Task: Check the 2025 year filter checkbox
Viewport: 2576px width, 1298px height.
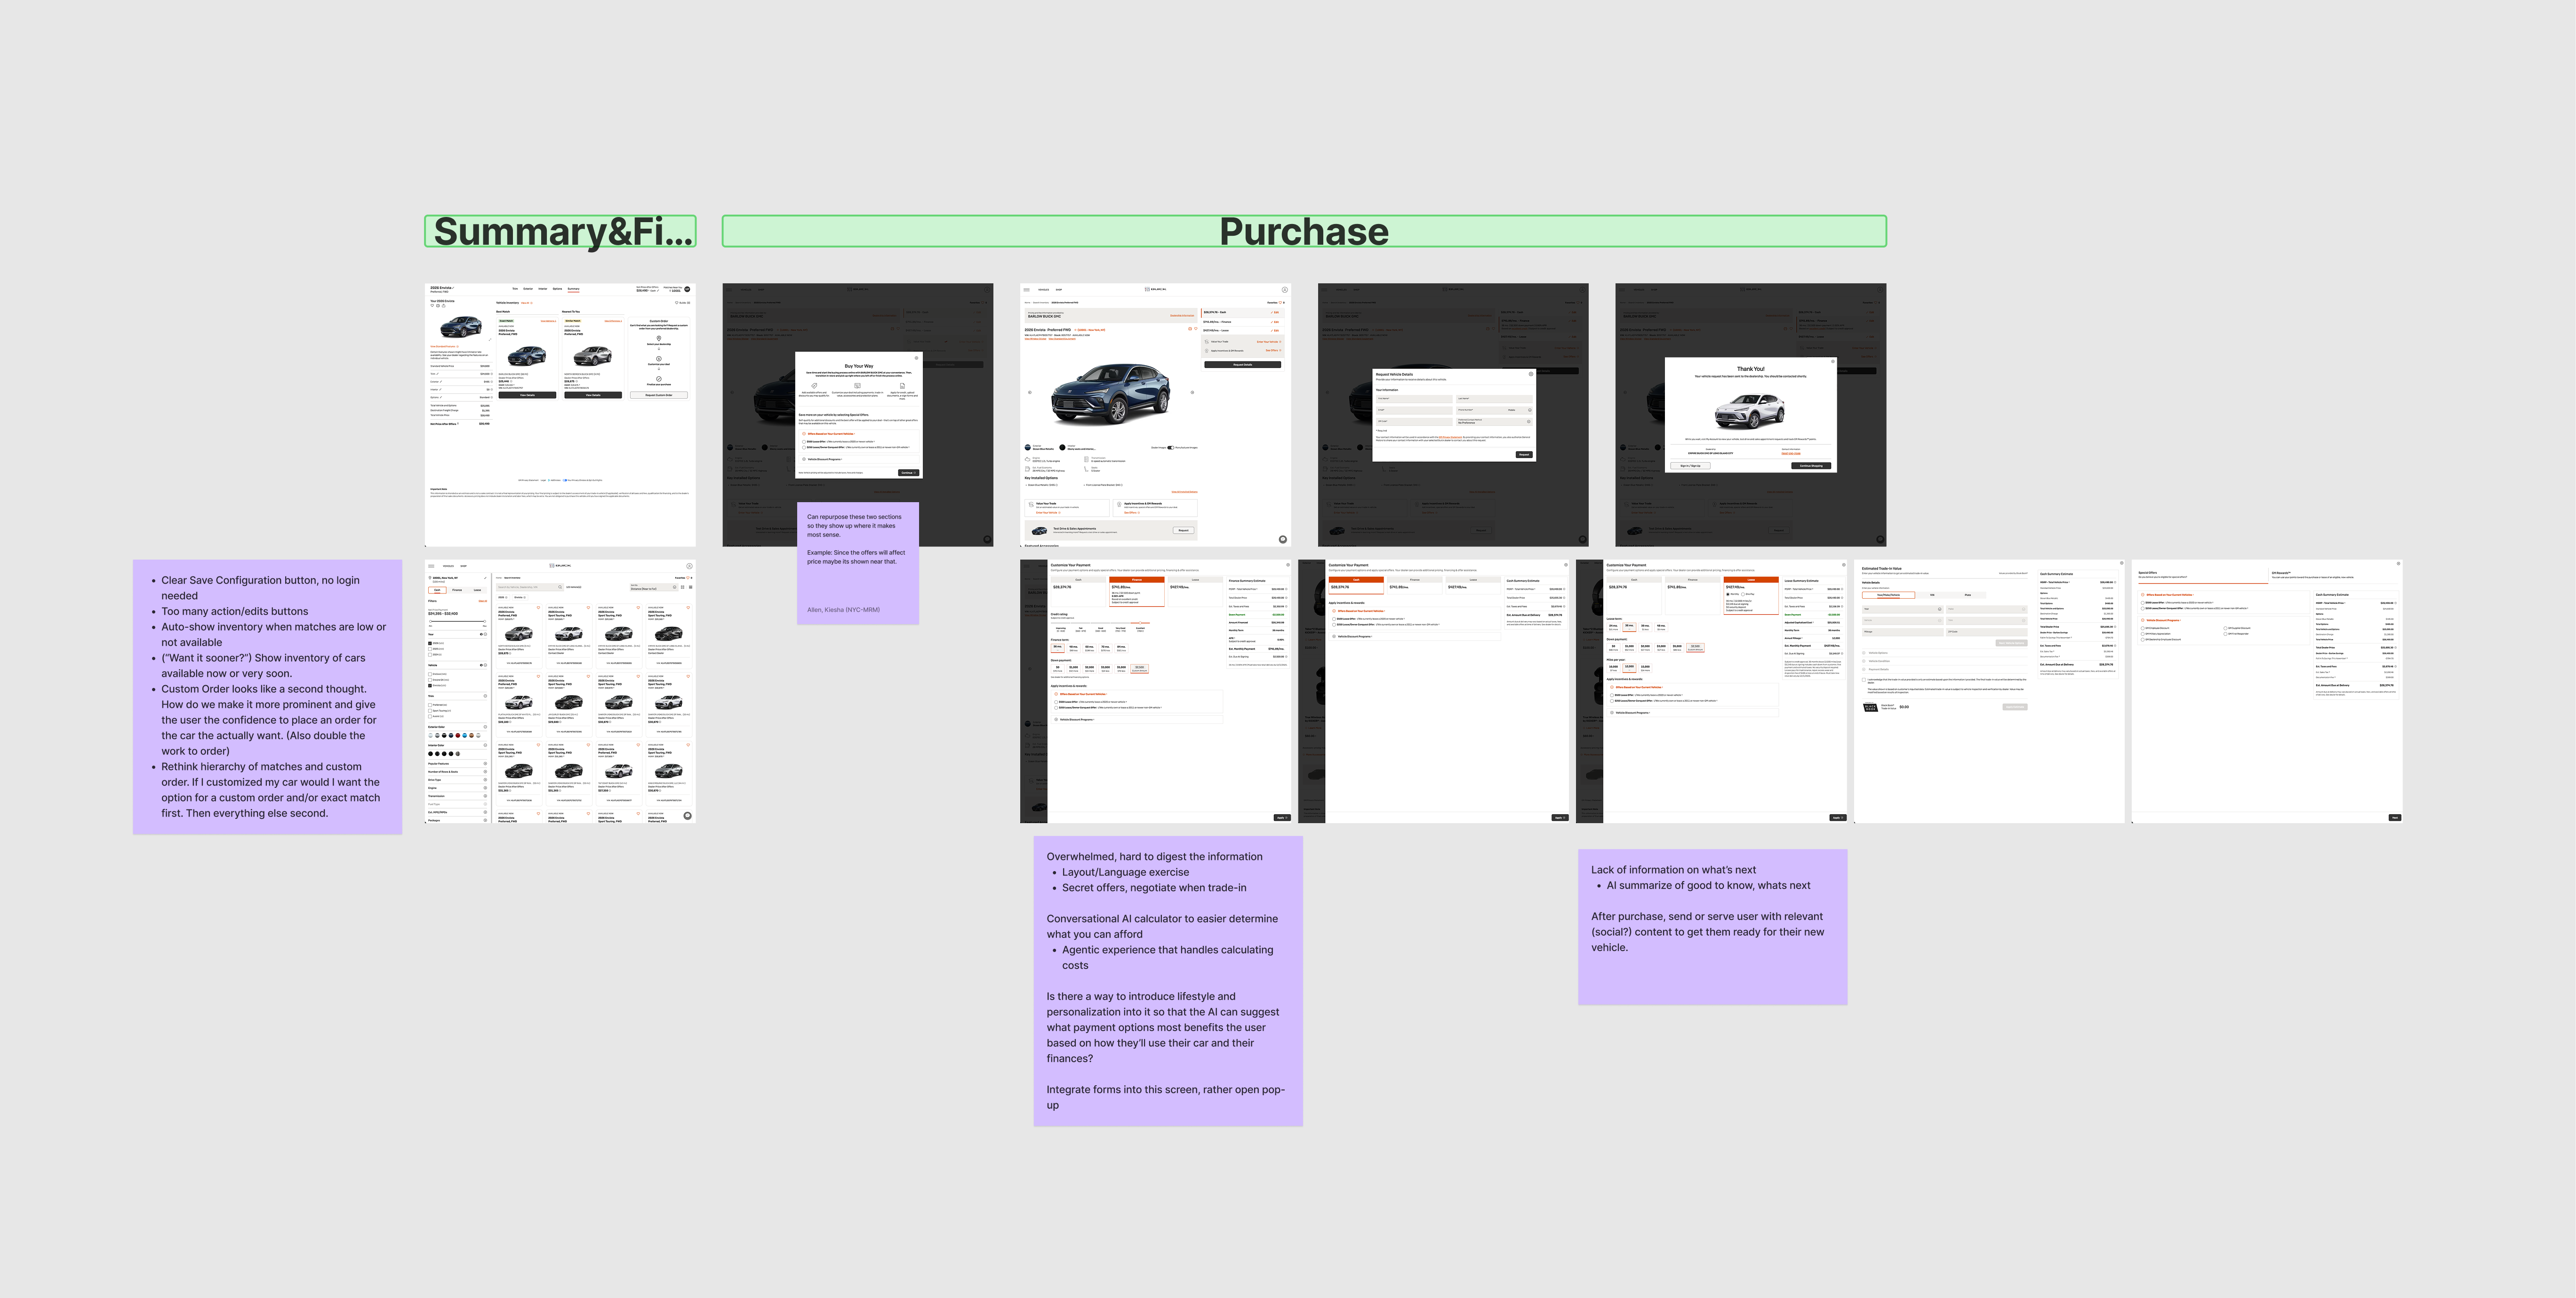Action: (430, 649)
